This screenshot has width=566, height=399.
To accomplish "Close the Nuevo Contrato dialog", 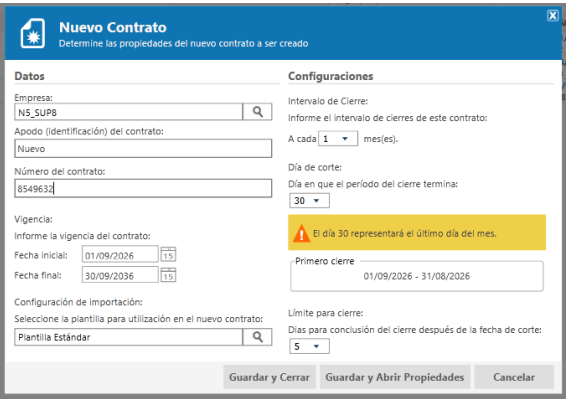I will pos(553,16).
